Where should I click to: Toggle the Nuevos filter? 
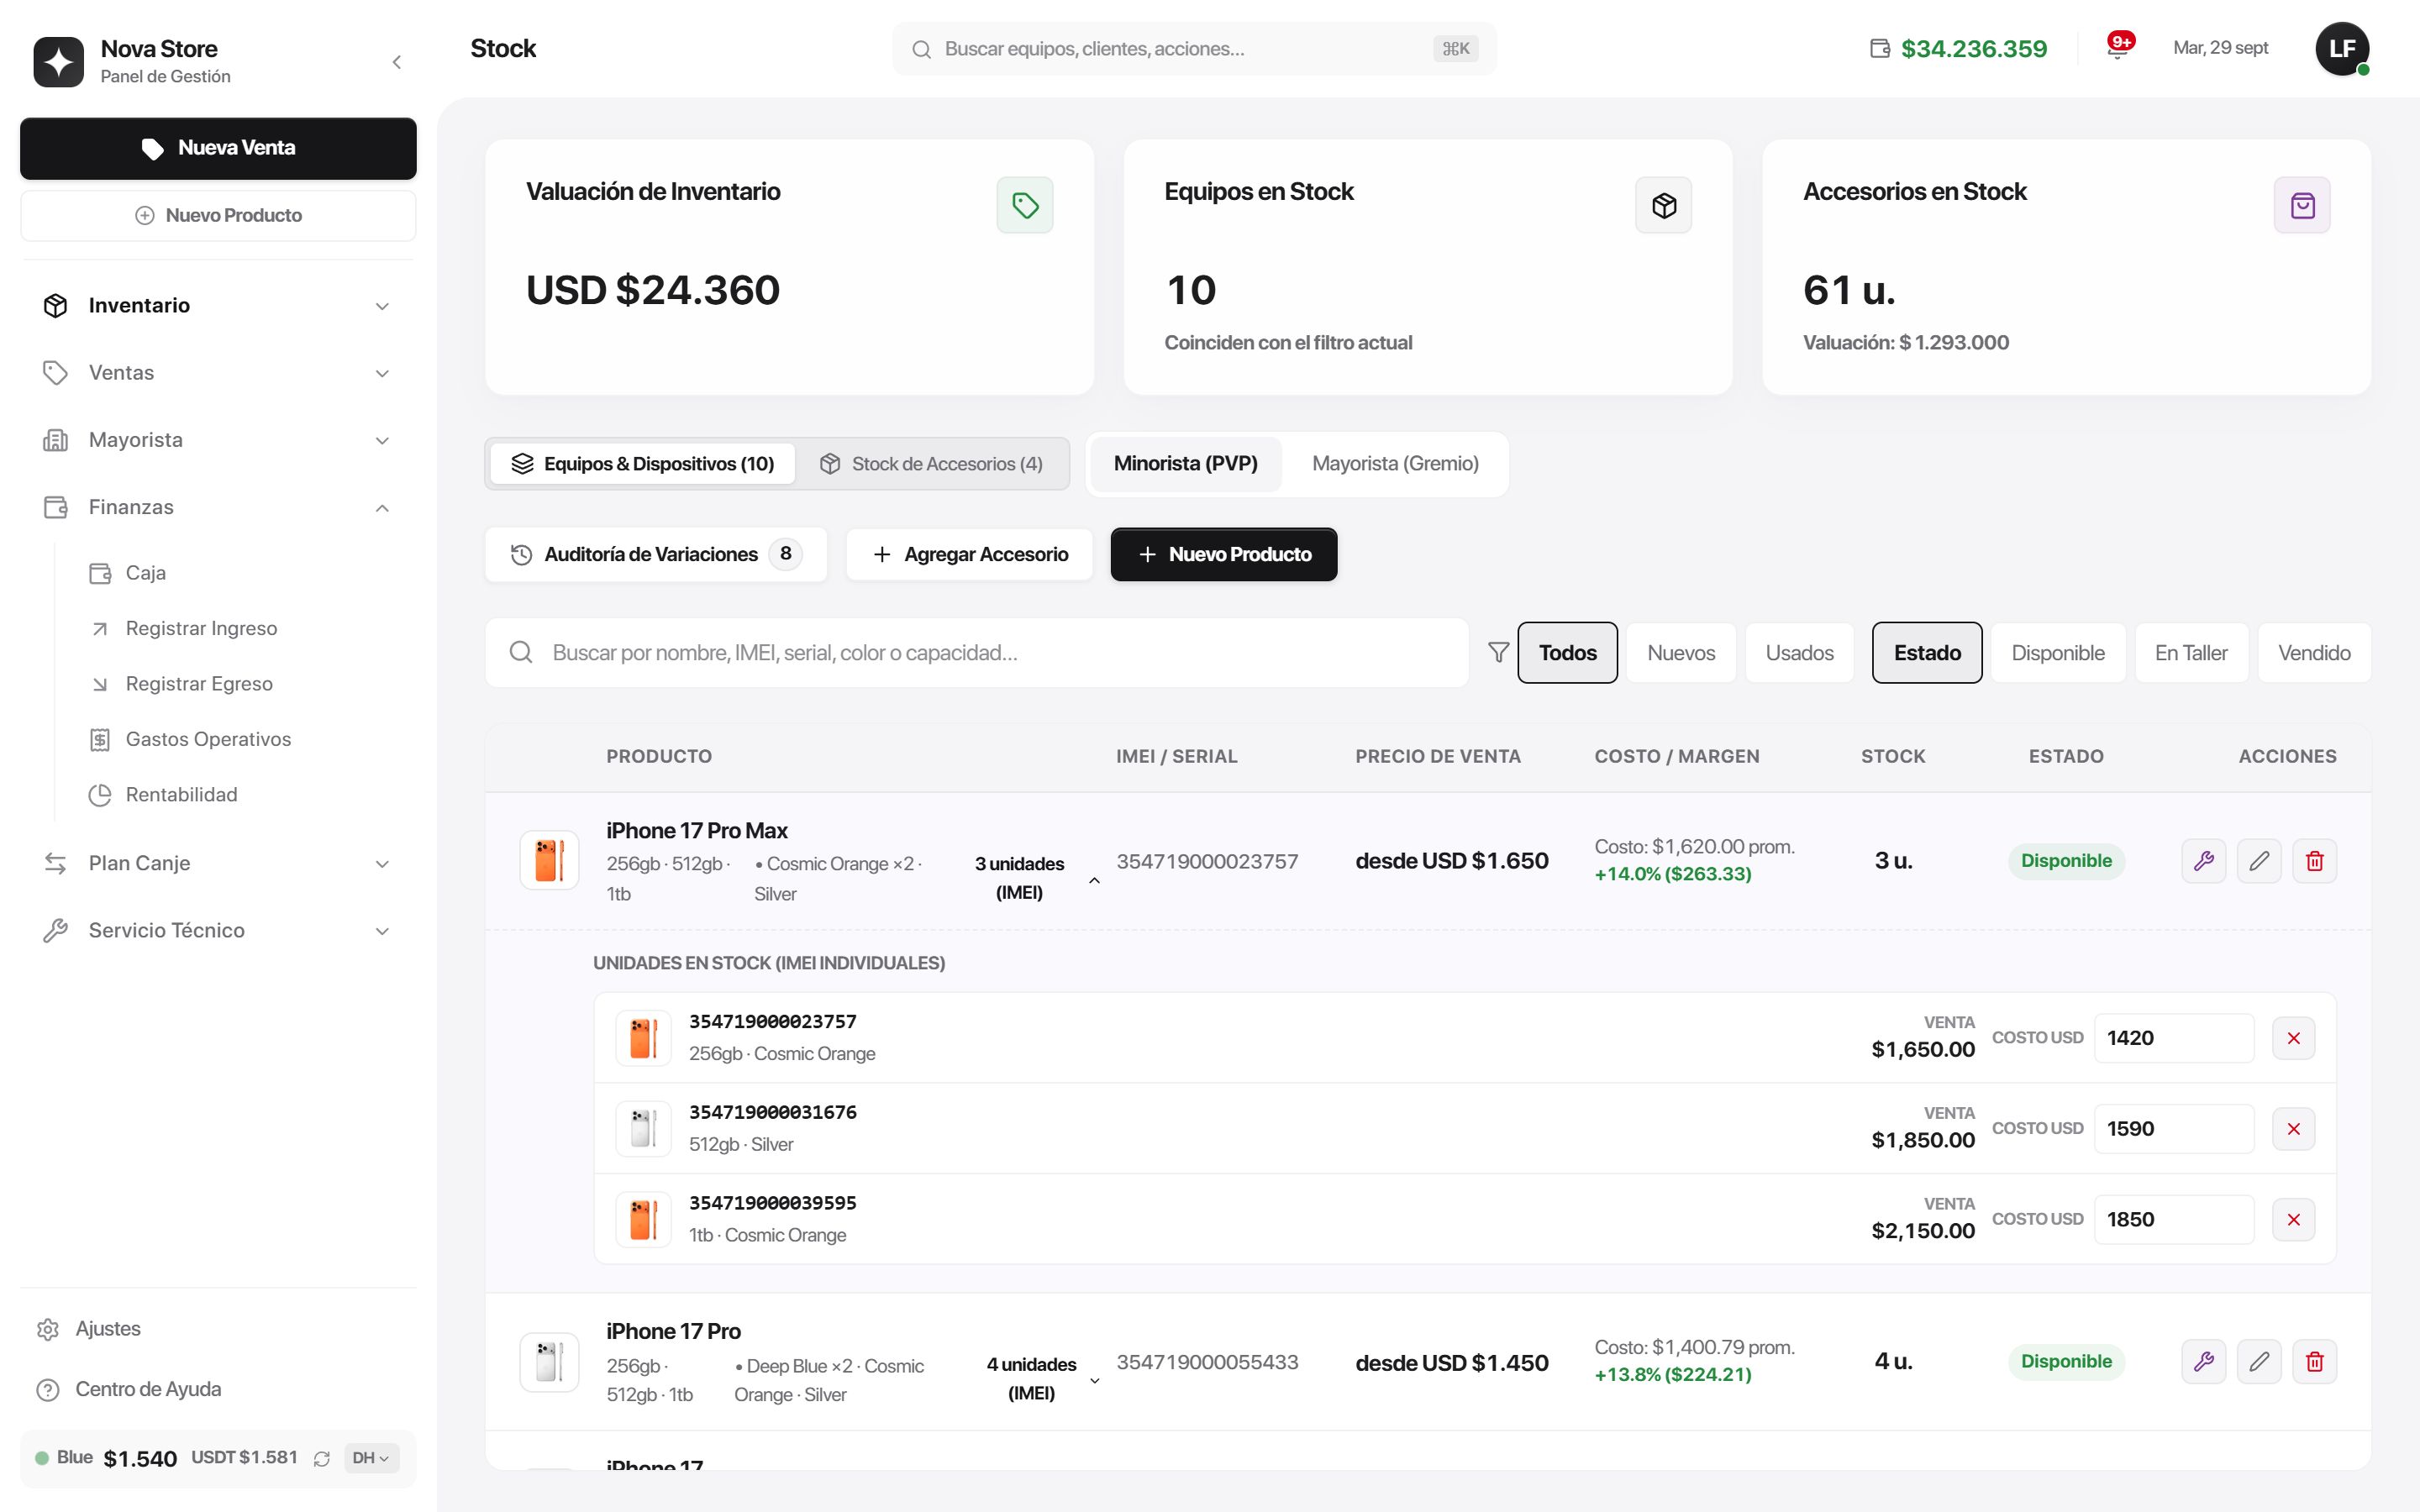point(1681,653)
